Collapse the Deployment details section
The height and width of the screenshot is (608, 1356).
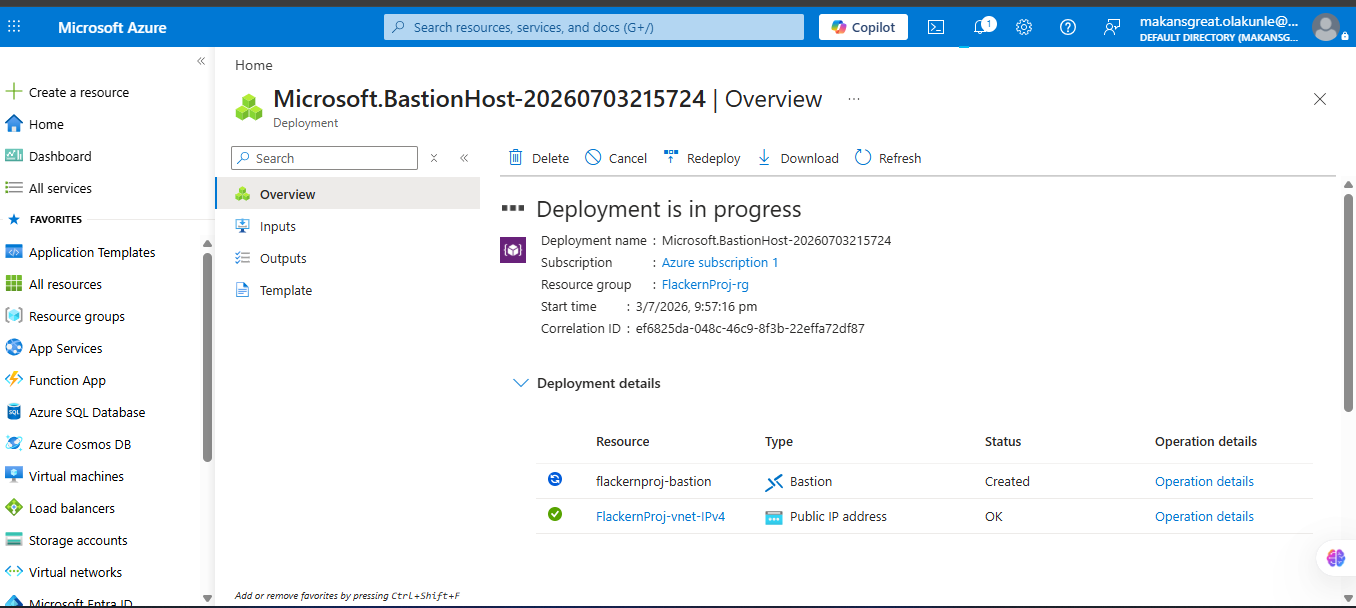tap(520, 383)
